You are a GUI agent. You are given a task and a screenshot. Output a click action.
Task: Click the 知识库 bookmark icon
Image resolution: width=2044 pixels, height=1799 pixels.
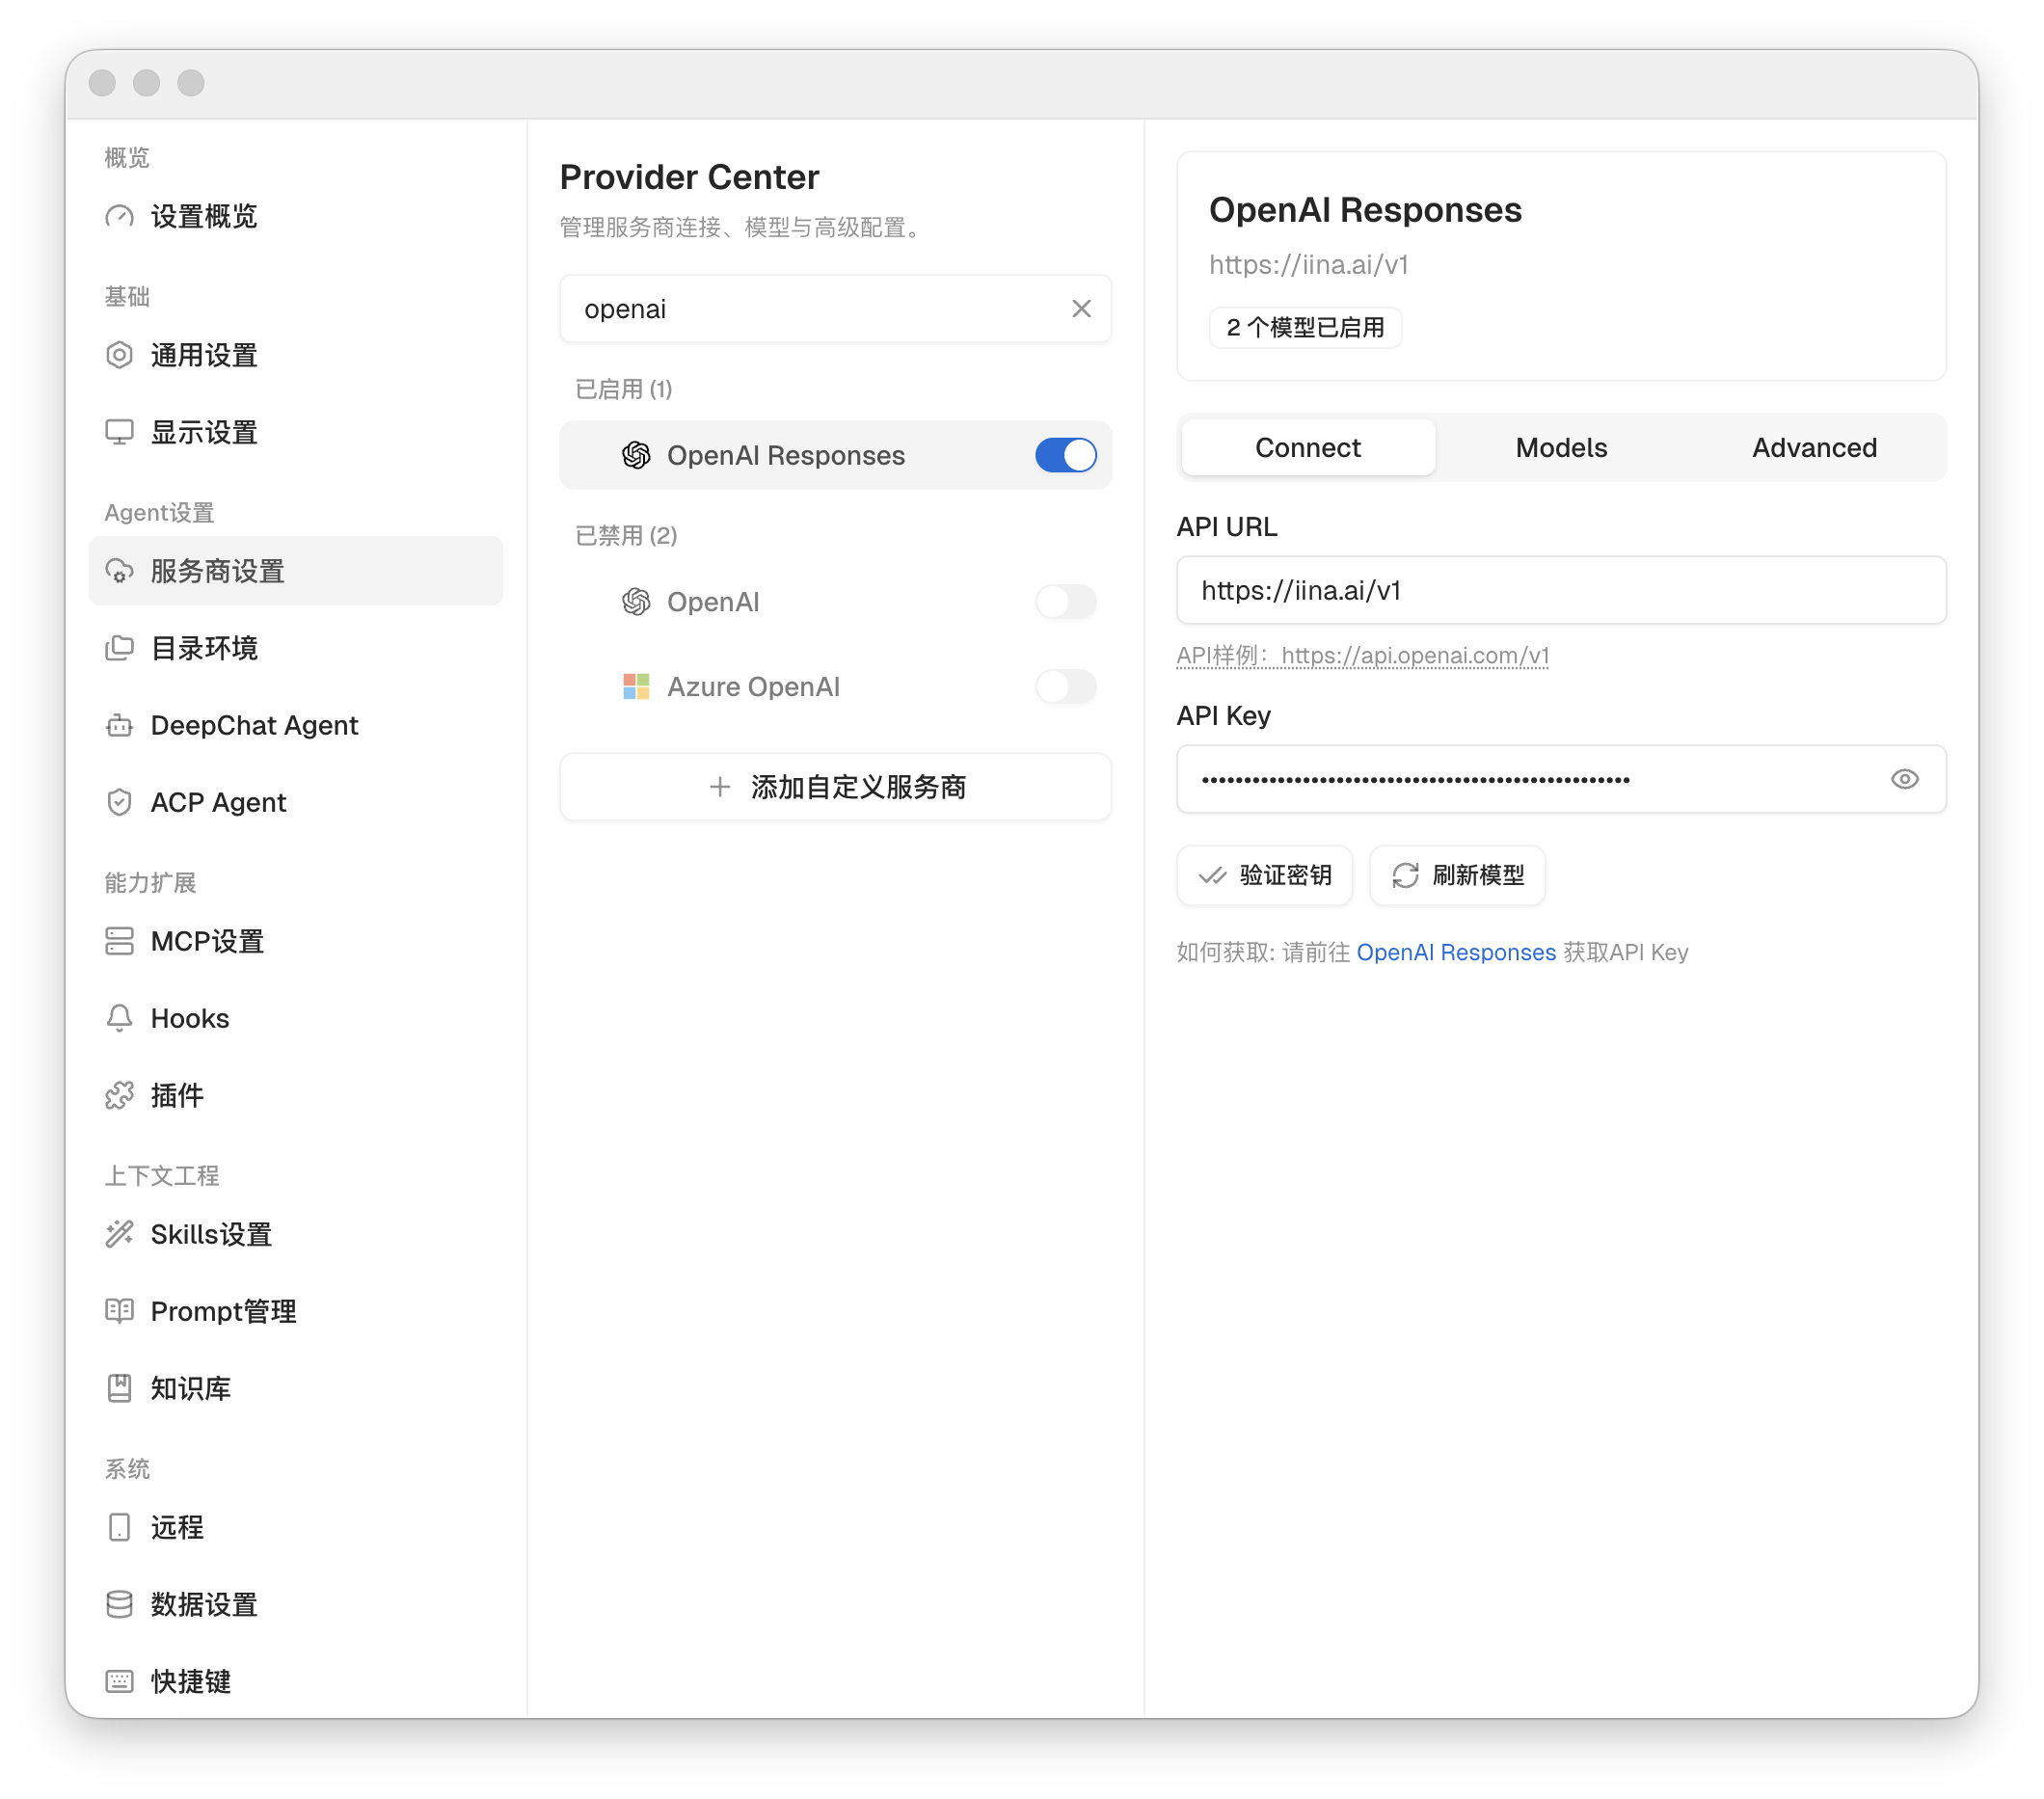119,1388
